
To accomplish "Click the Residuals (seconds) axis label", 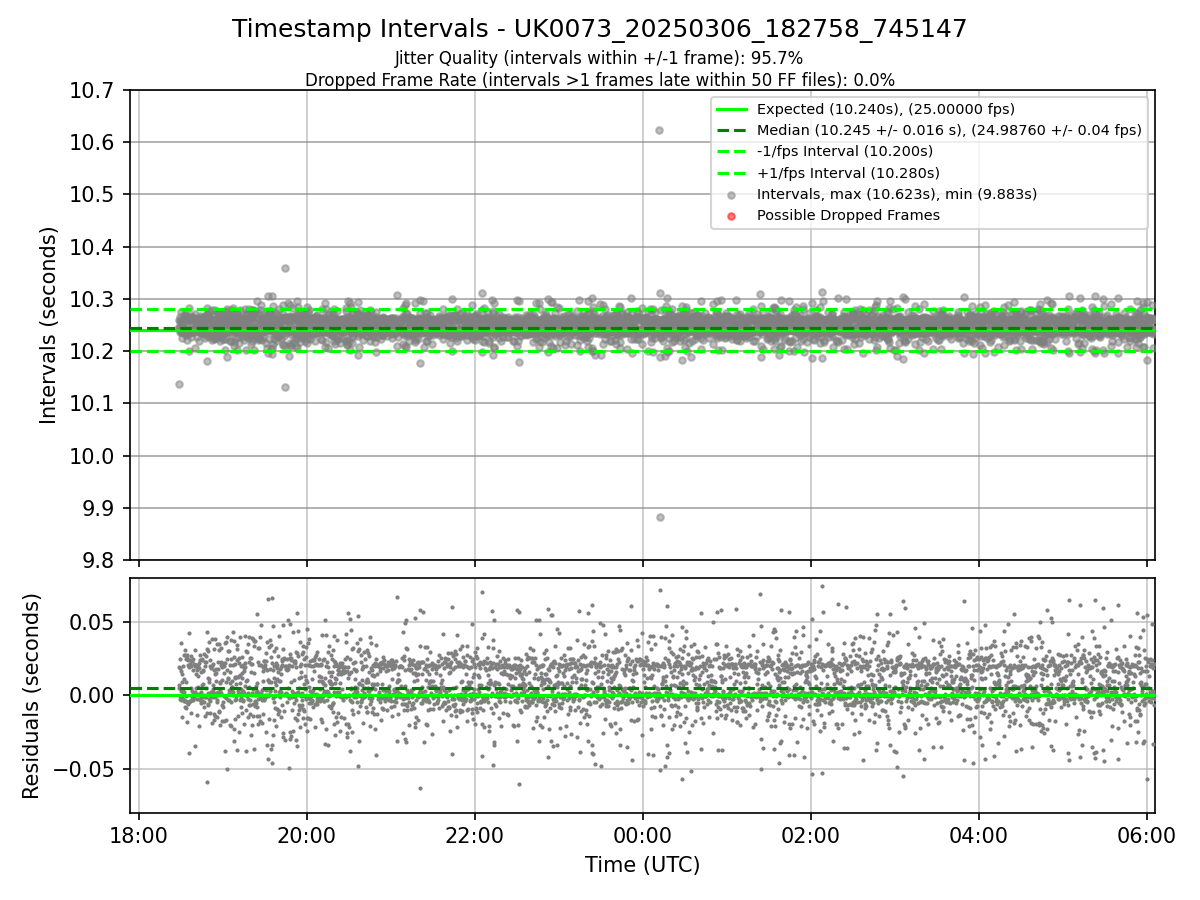I will click(x=31, y=696).
